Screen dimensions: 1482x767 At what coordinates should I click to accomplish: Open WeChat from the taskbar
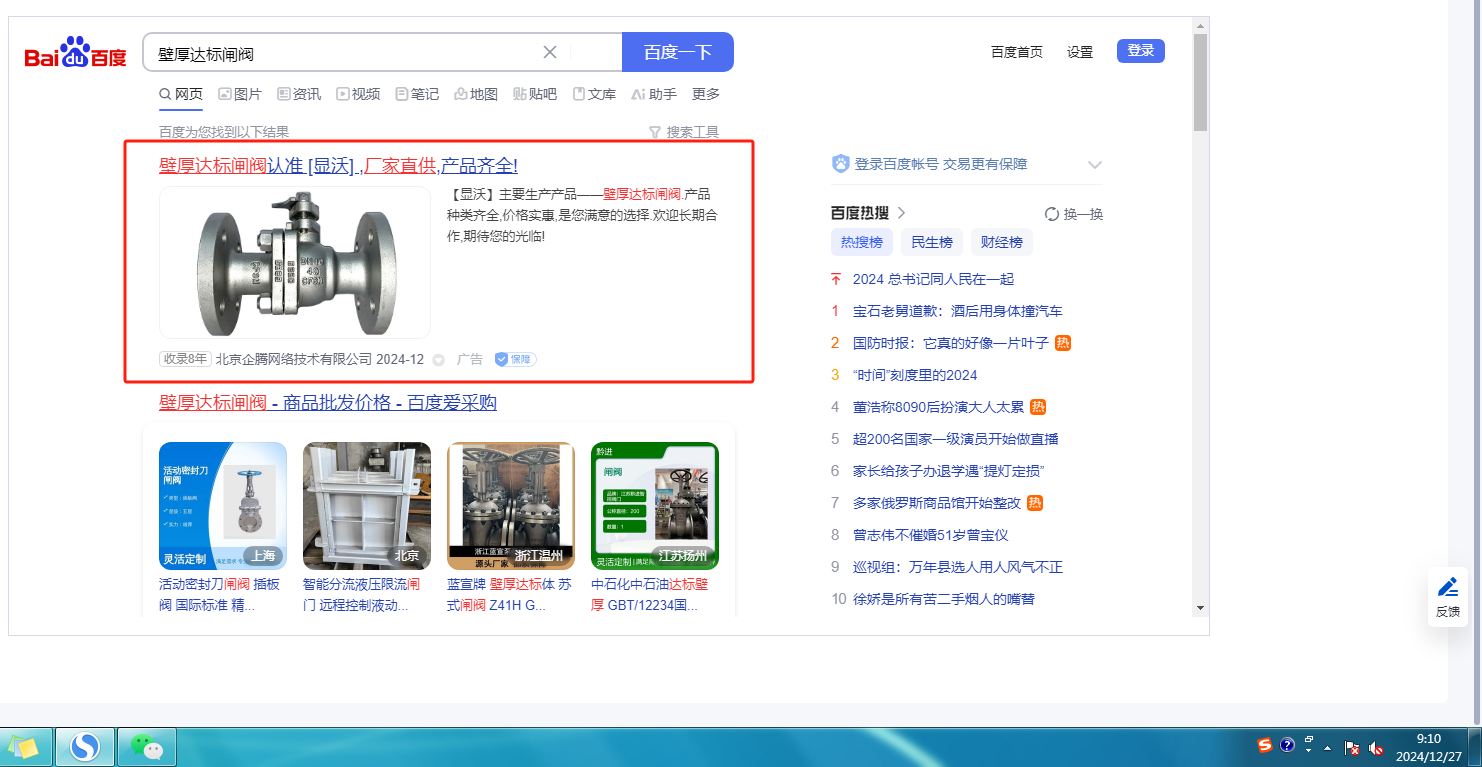click(148, 746)
